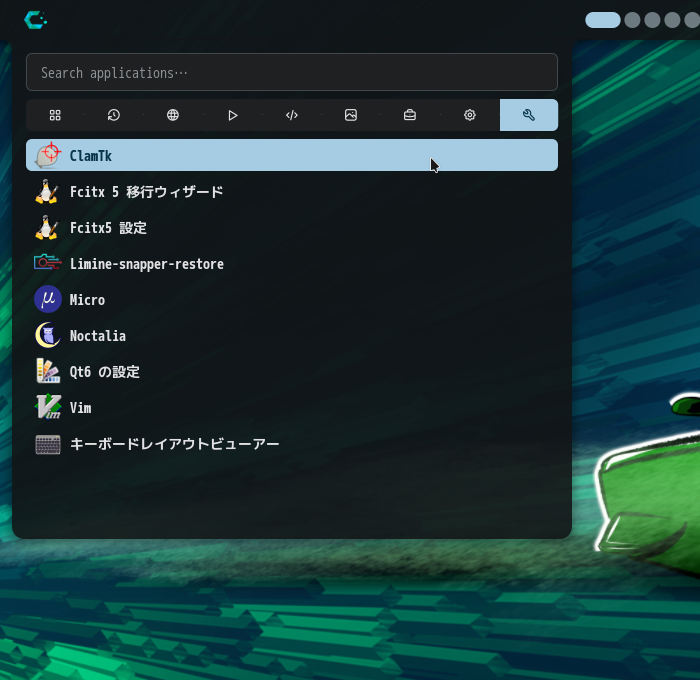Click the keyboard layout viewer icon

tap(48, 445)
